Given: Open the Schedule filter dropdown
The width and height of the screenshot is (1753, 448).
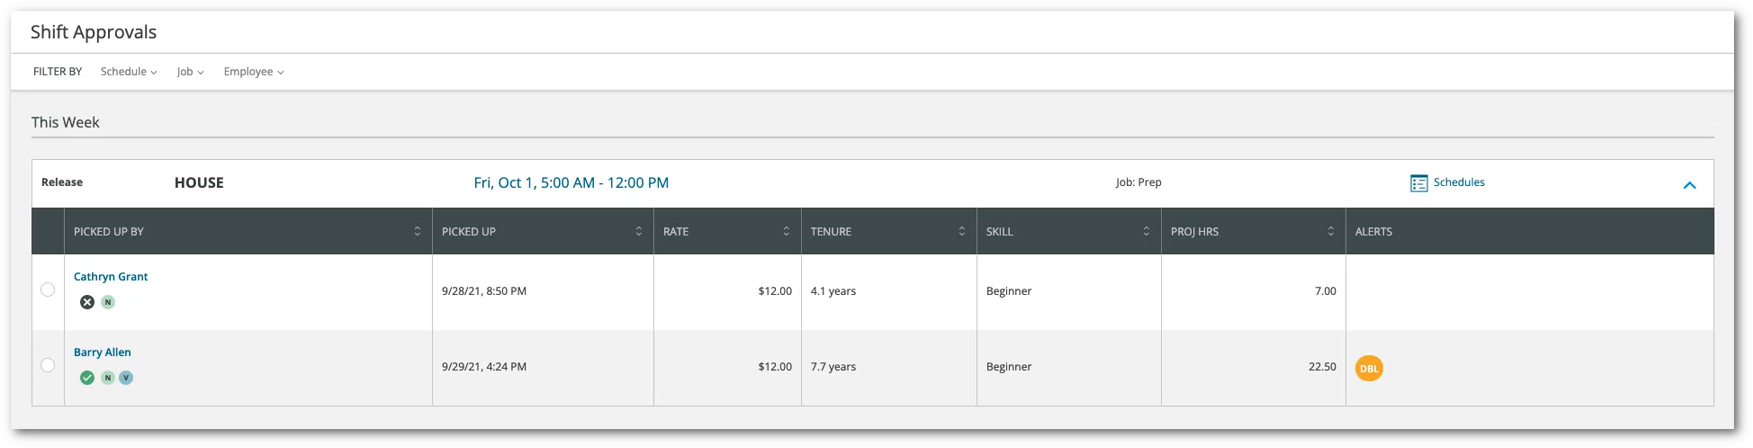Looking at the screenshot, I should 129,72.
